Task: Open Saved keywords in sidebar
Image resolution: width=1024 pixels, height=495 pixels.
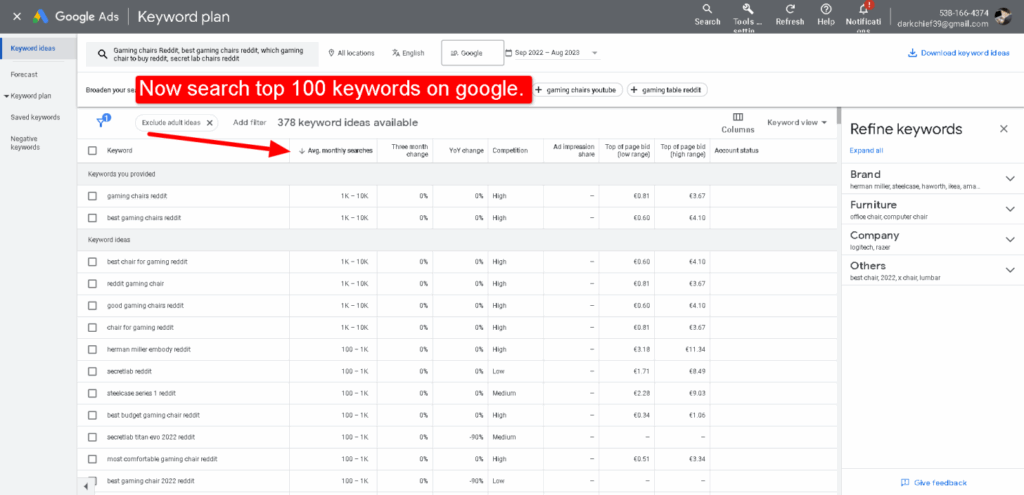Action: click(x=35, y=118)
